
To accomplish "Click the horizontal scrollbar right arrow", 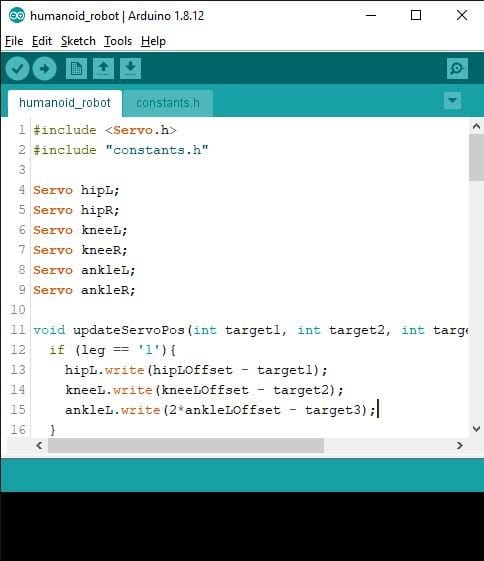I will click(x=460, y=445).
